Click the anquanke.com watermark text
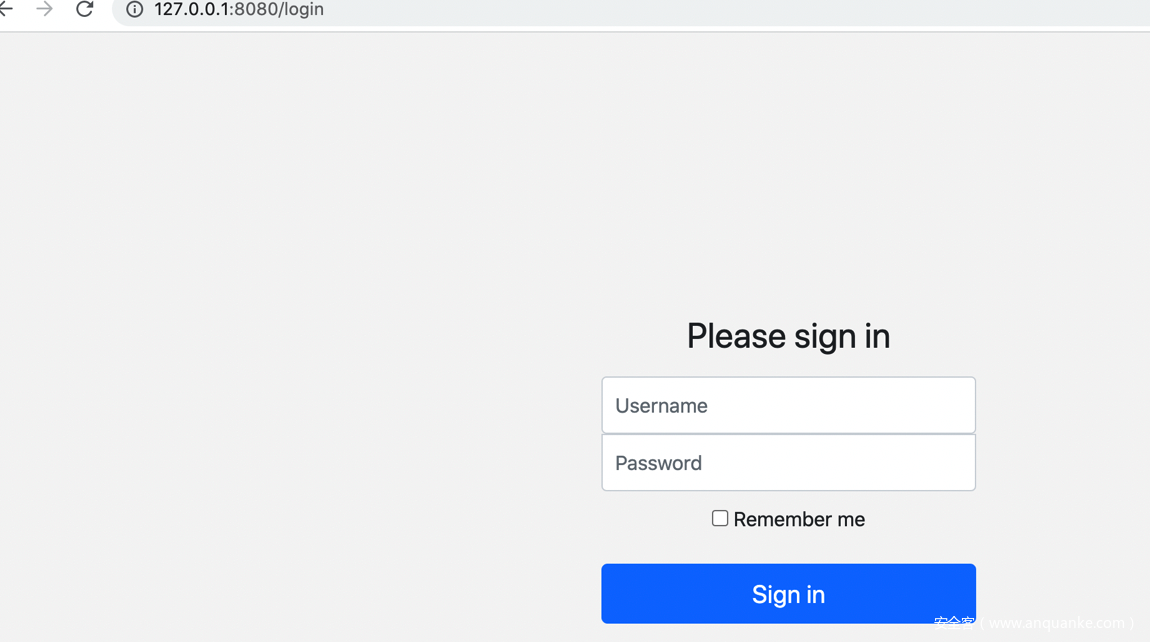1150x642 pixels. (x=1060, y=623)
